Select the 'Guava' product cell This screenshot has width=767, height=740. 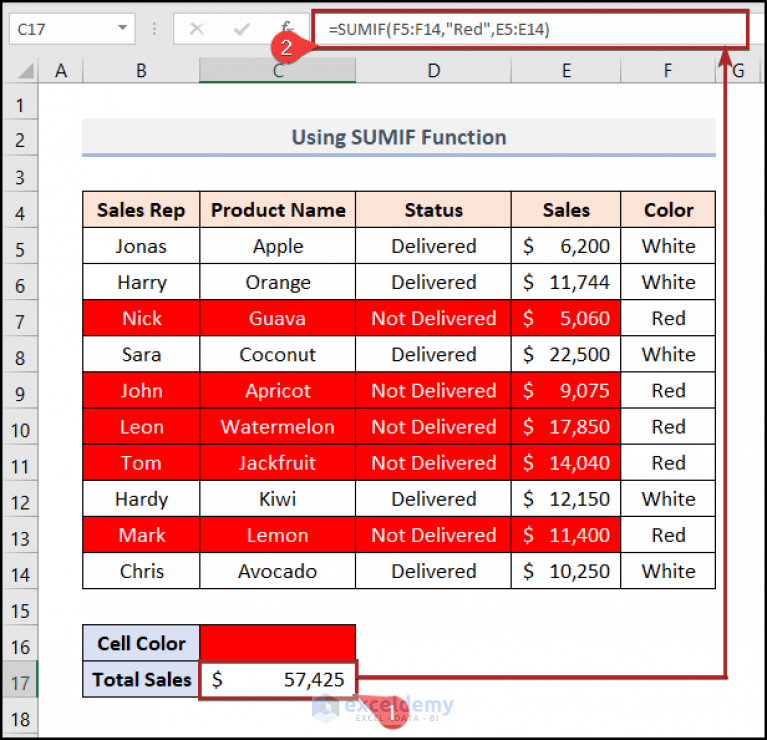tap(277, 318)
